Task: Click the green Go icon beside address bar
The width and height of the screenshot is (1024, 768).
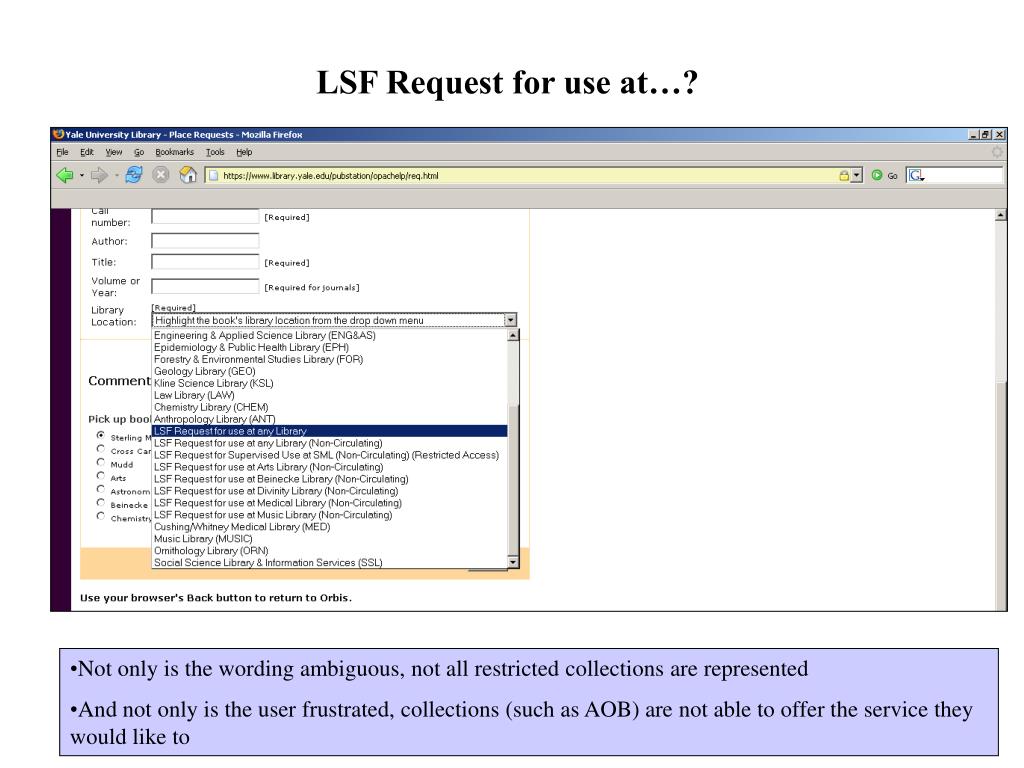Action: pos(877,175)
